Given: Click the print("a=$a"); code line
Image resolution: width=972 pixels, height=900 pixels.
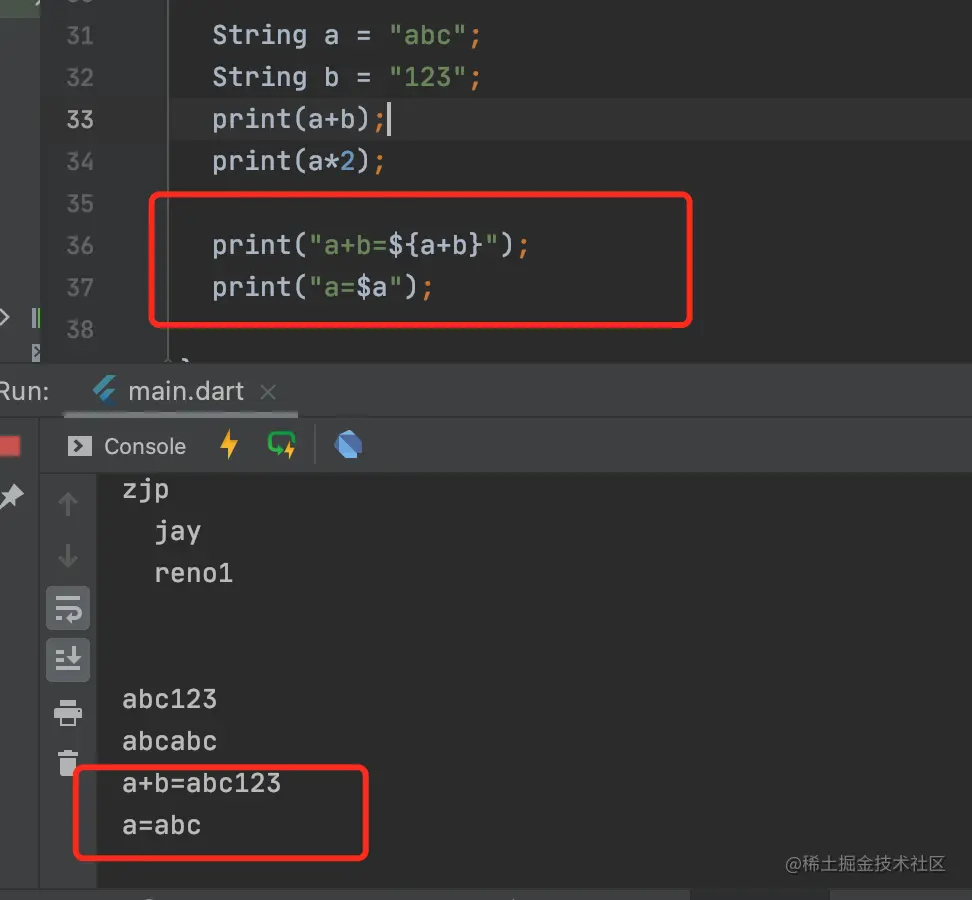Looking at the screenshot, I should [x=322, y=288].
